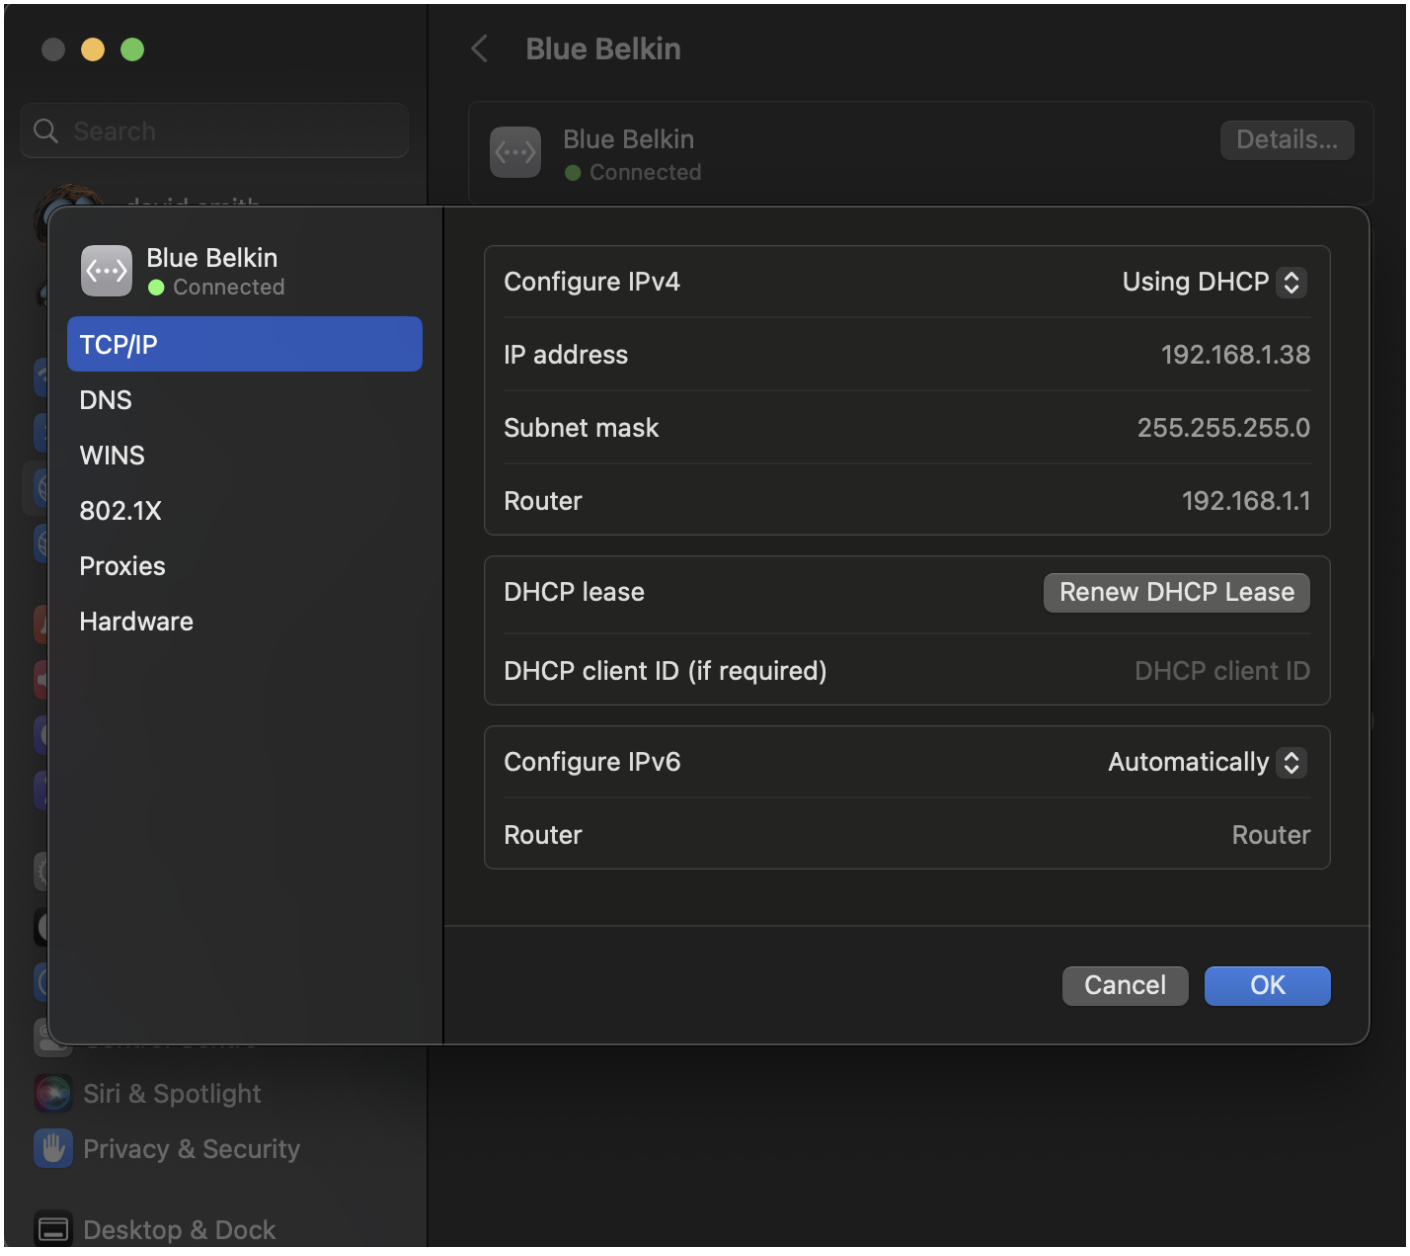Open the Configure IPv4 dropdown showing Using DHCP
1410x1256 pixels.
tap(1211, 282)
